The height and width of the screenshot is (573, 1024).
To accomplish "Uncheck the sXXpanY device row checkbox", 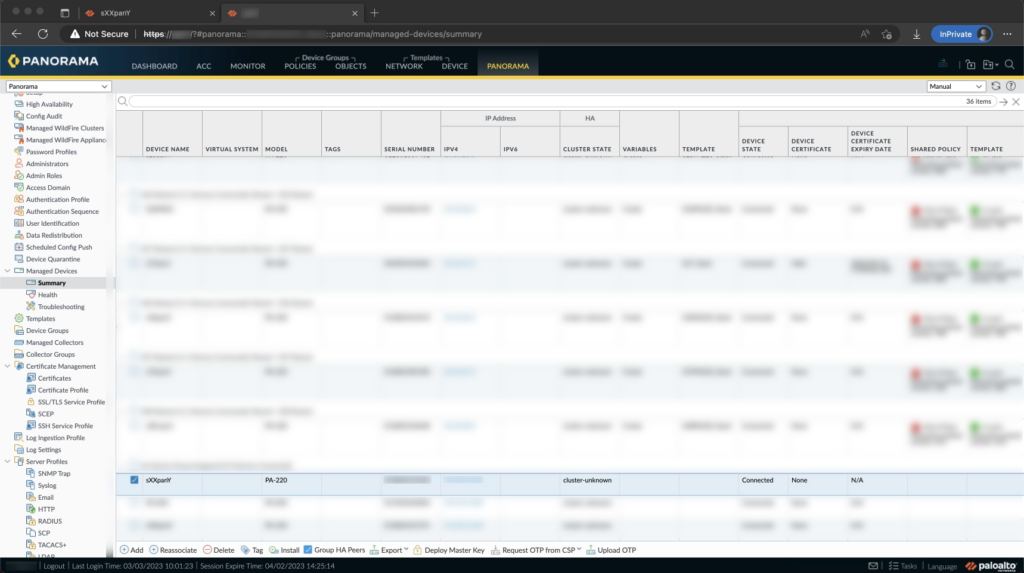I will (135, 480).
